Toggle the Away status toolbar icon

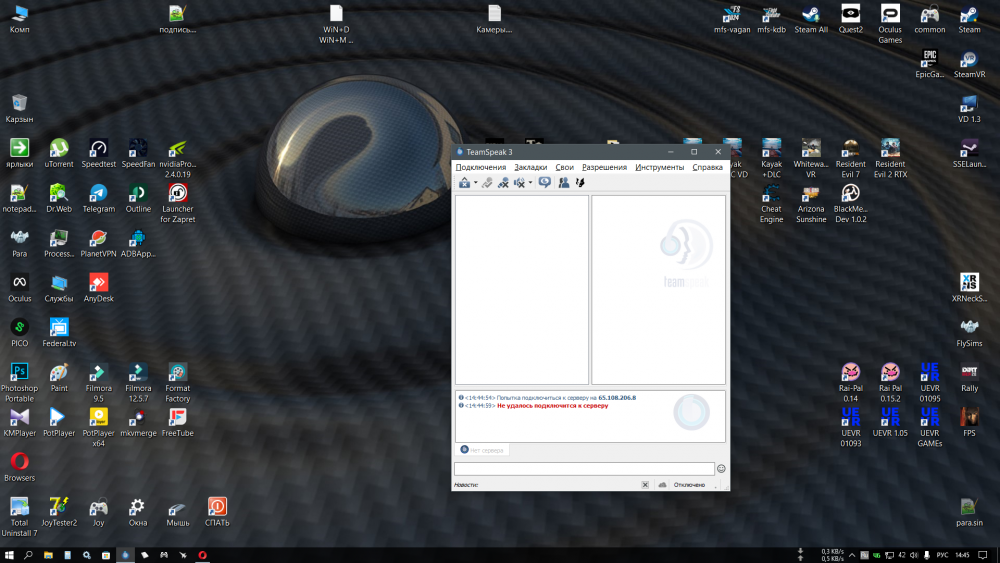[503, 183]
